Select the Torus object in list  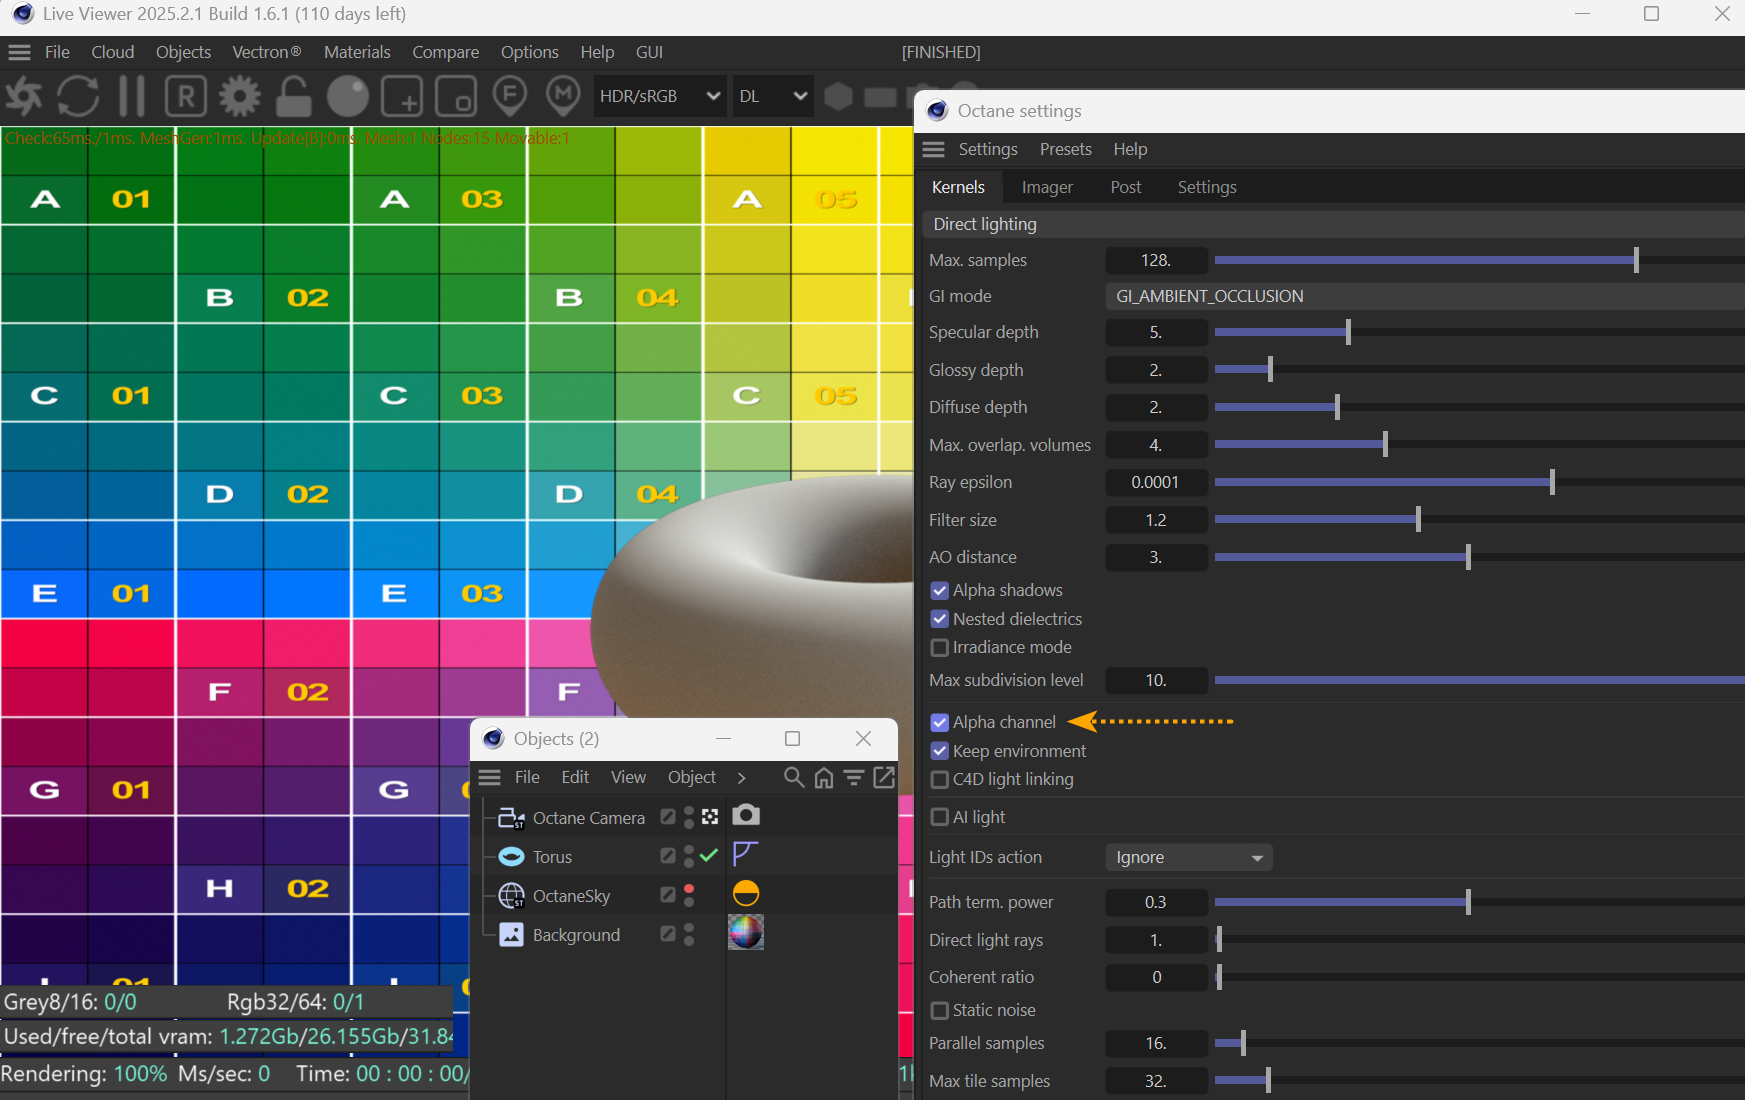coord(552,857)
